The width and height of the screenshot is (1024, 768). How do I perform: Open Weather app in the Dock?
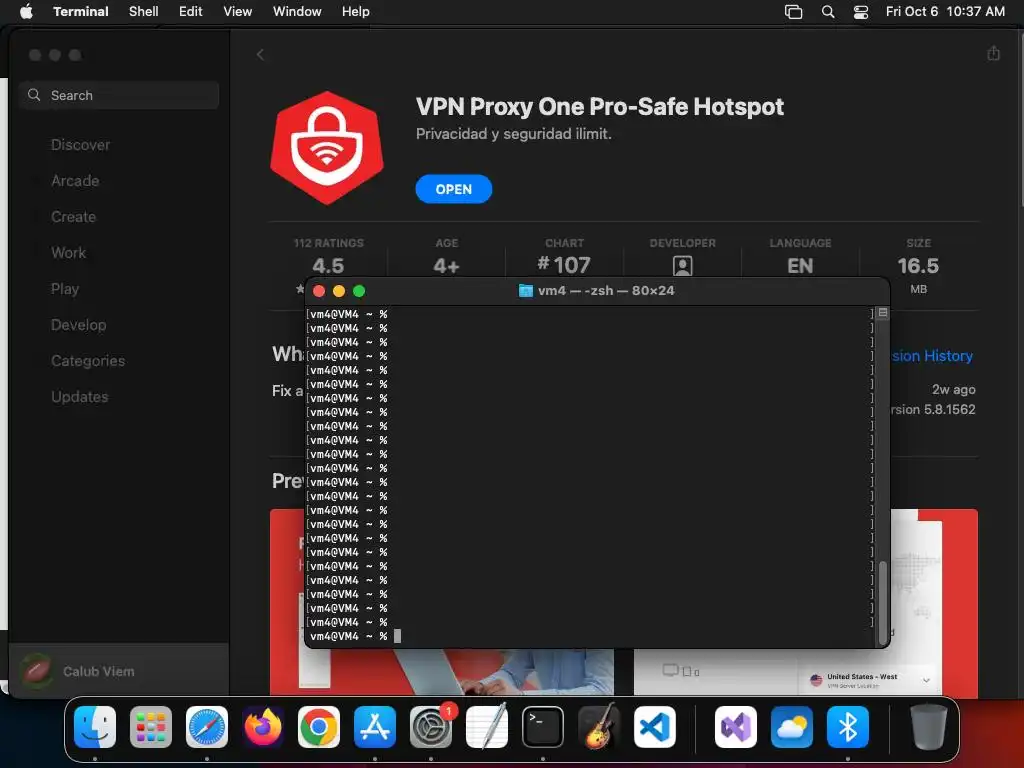pyautogui.click(x=792, y=727)
